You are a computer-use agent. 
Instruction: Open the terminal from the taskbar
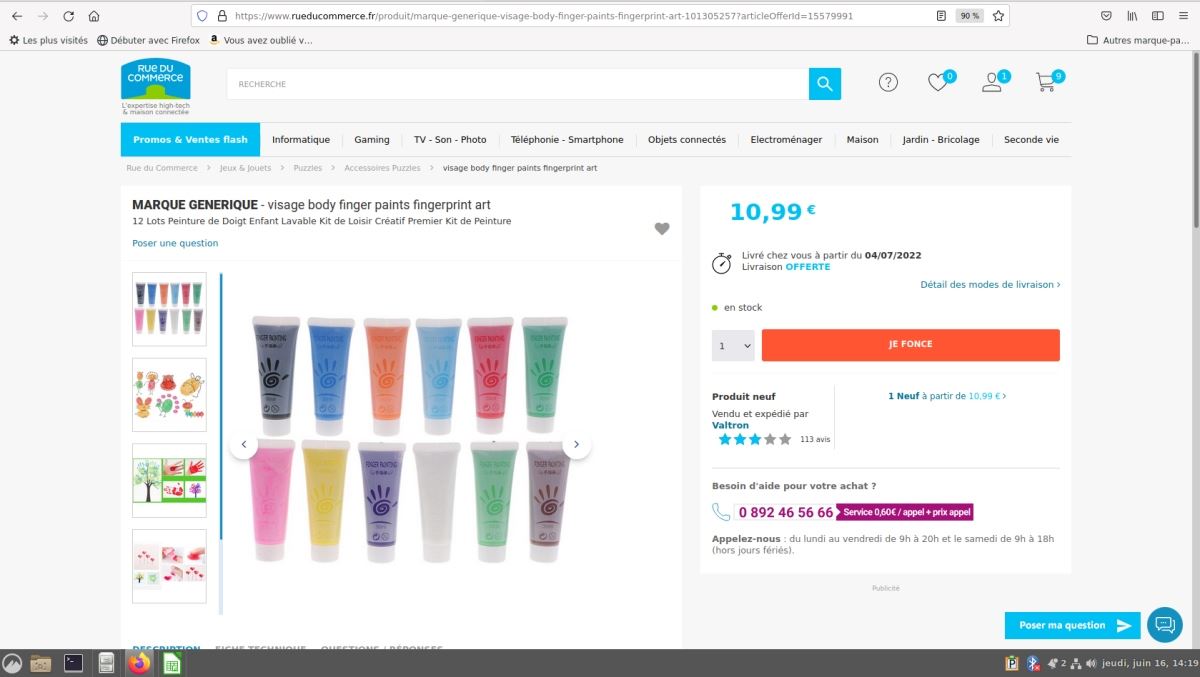pyautogui.click(x=73, y=662)
